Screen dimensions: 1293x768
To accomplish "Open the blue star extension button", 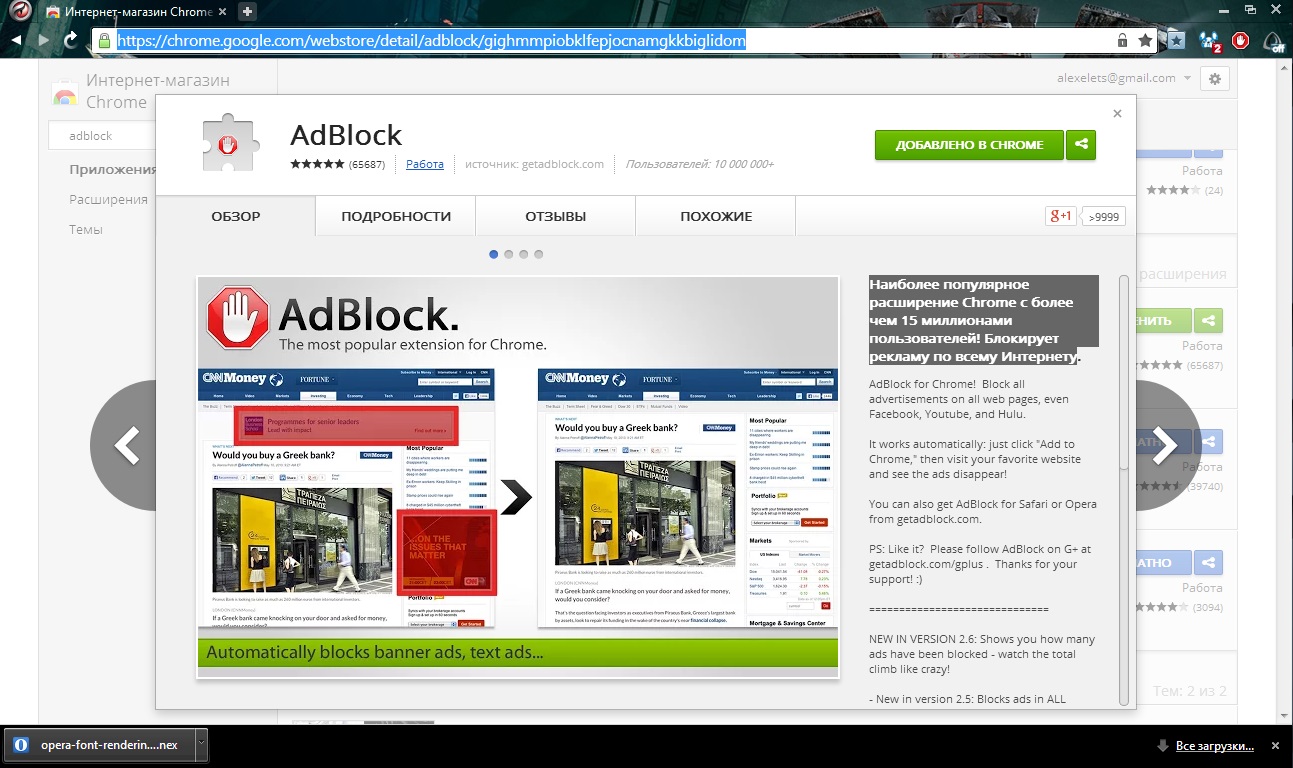I will [1177, 41].
